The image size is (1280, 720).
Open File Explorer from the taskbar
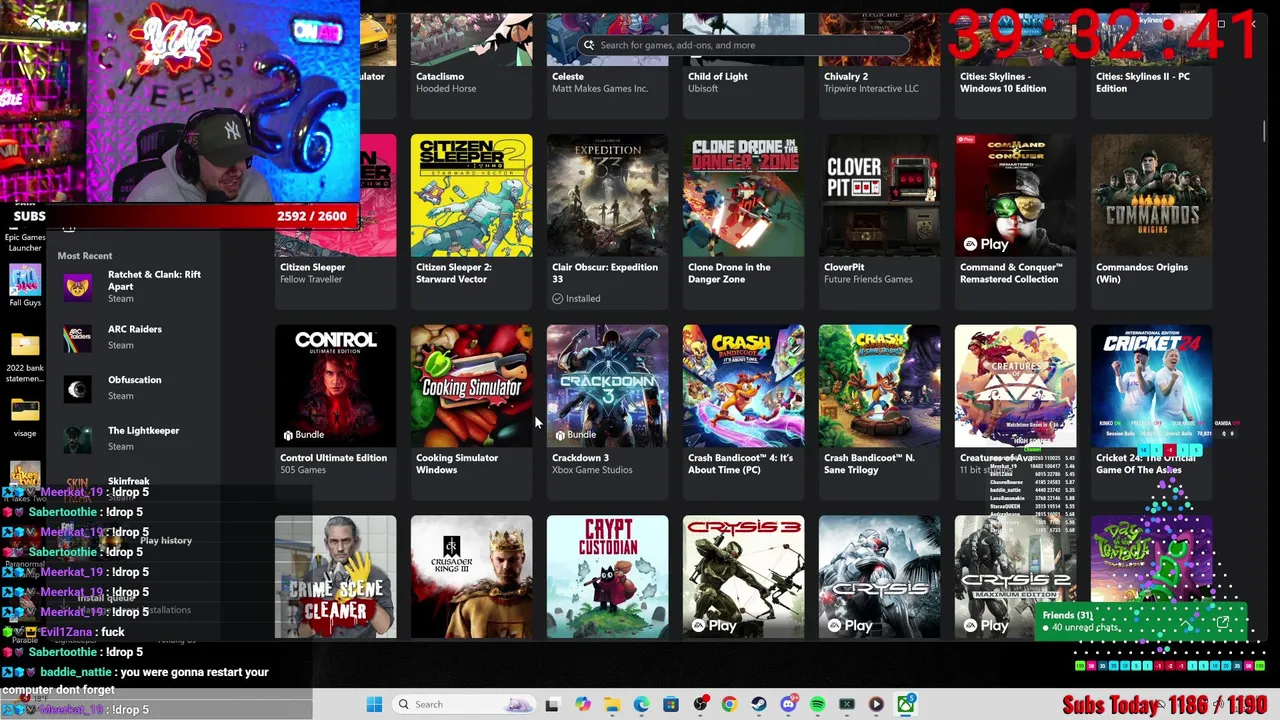(612, 704)
